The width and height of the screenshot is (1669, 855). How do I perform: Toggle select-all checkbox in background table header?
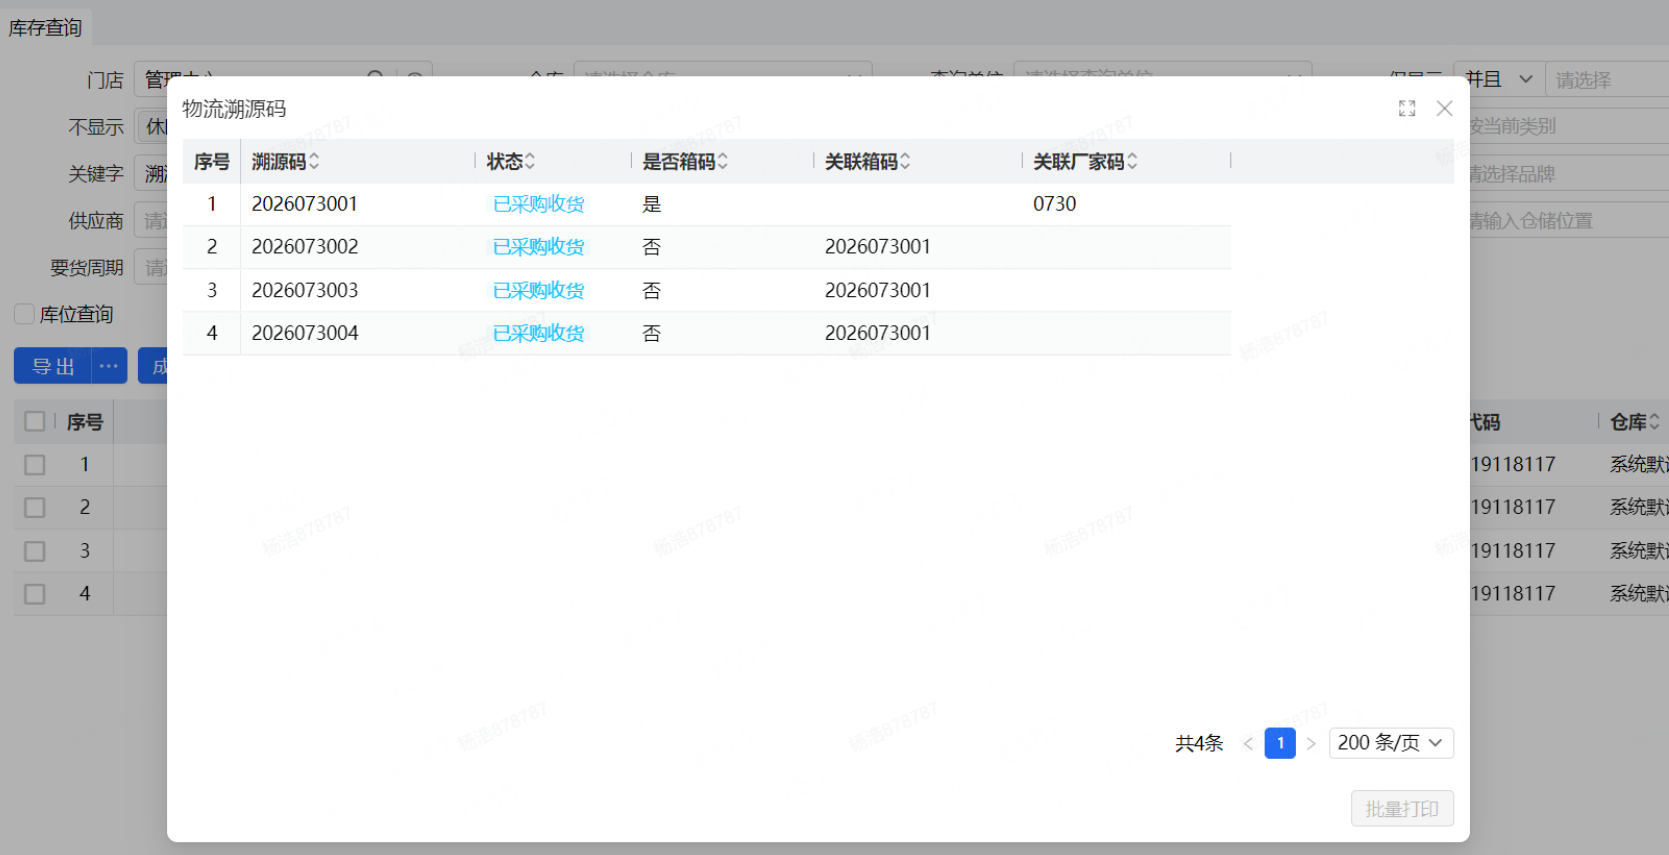click(35, 421)
